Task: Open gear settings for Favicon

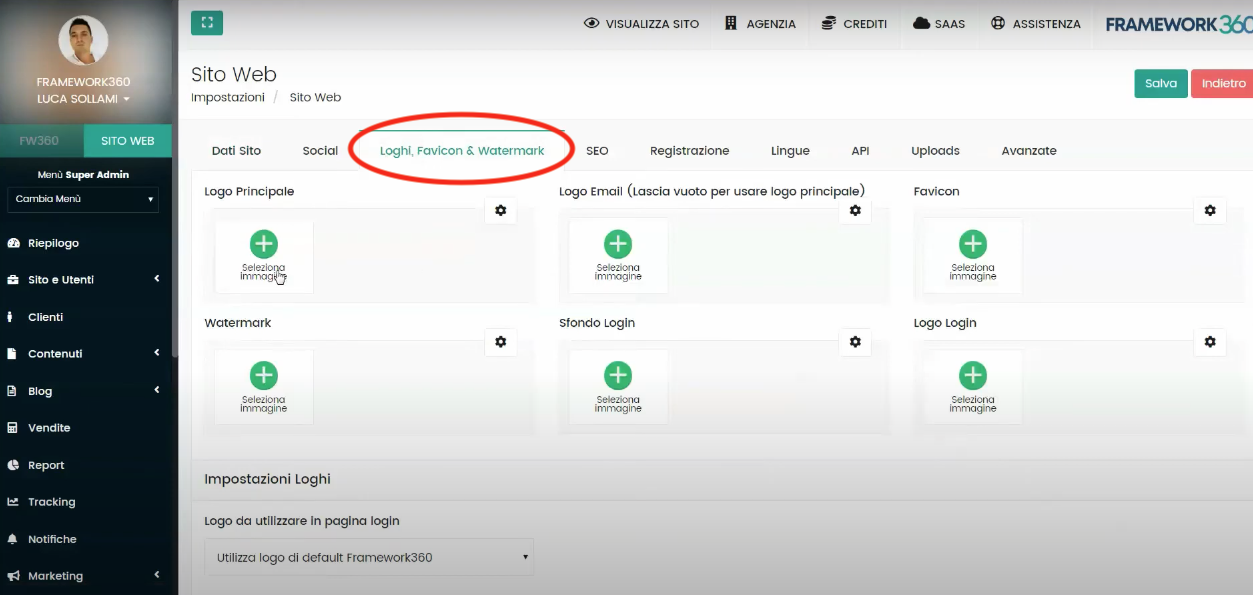Action: click(1210, 210)
